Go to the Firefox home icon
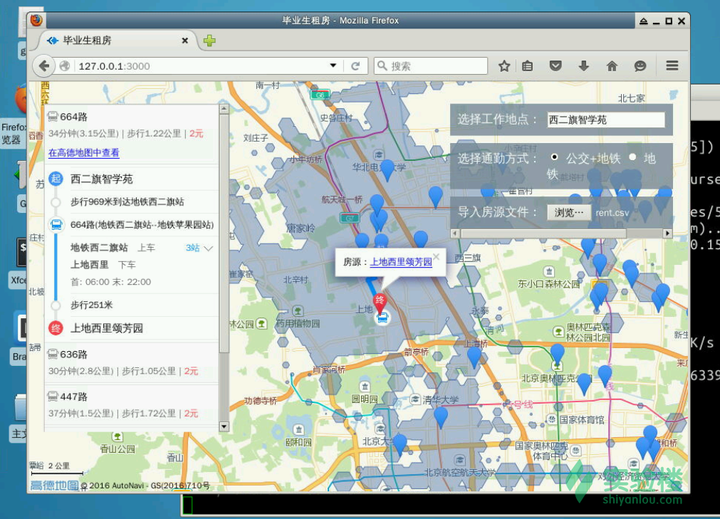This screenshot has height=519, width=720. click(x=612, y=66)
